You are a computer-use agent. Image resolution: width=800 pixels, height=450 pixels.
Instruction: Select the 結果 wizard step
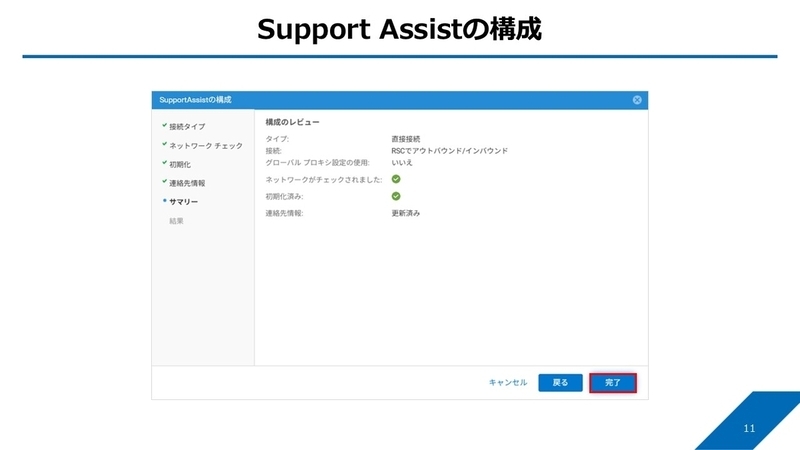coord(177,221)
